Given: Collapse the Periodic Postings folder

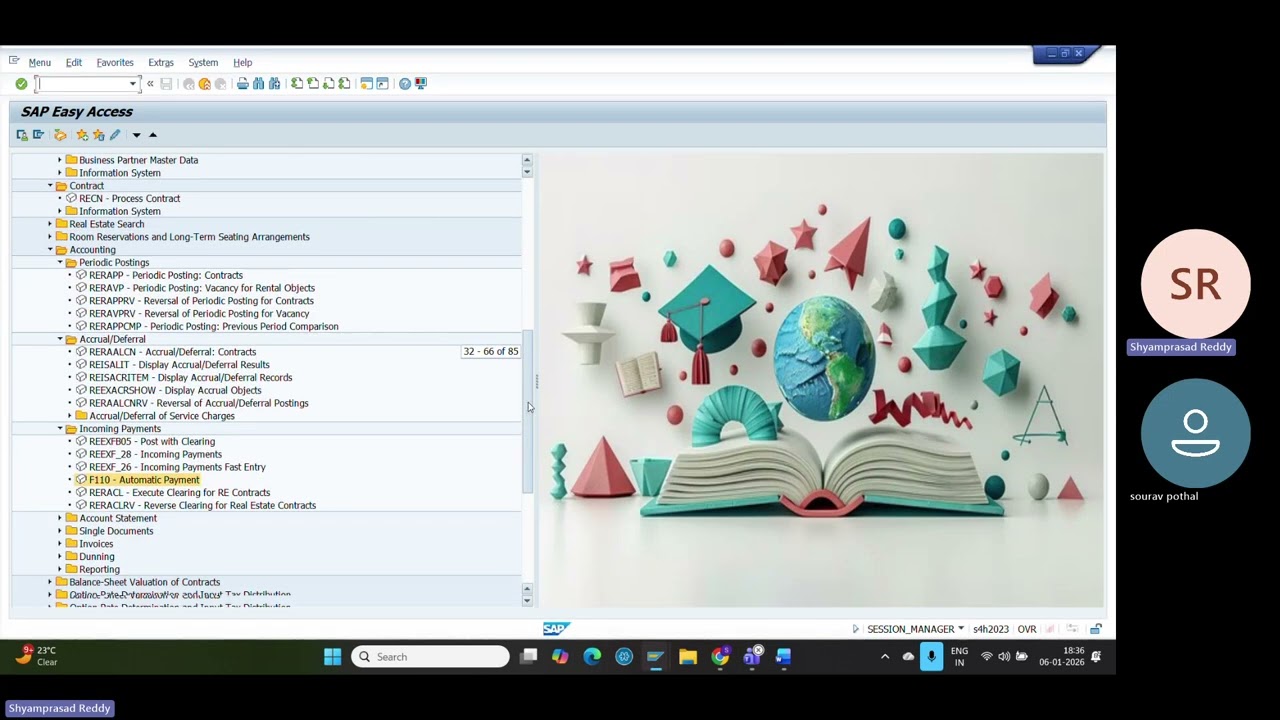Looking at the screenshot, I should coord(60,263).
